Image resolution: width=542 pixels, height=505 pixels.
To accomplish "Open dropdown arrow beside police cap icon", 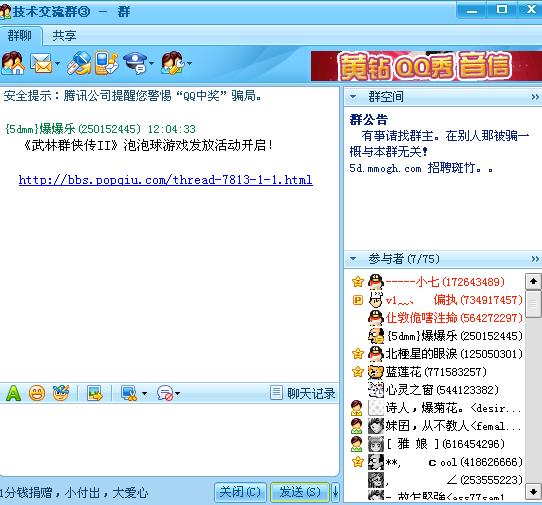I will (152, 64).
